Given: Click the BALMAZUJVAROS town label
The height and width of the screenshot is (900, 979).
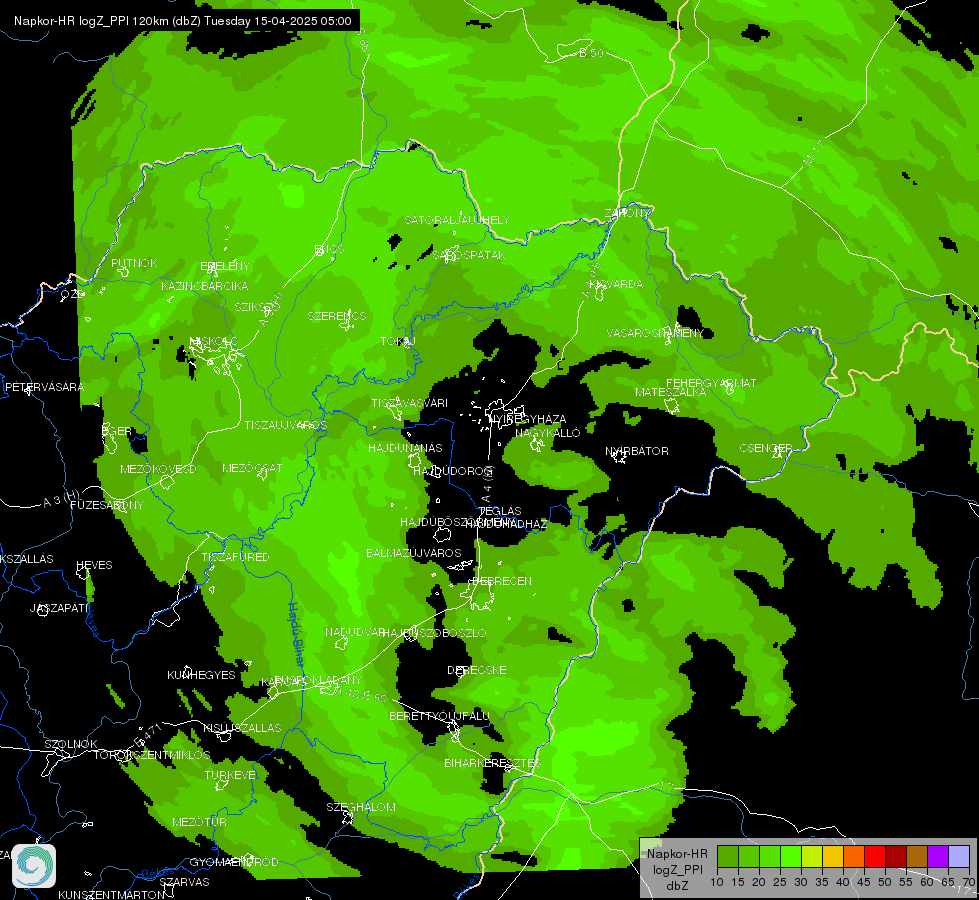Looking at the screenshot, I should [413, 553].
